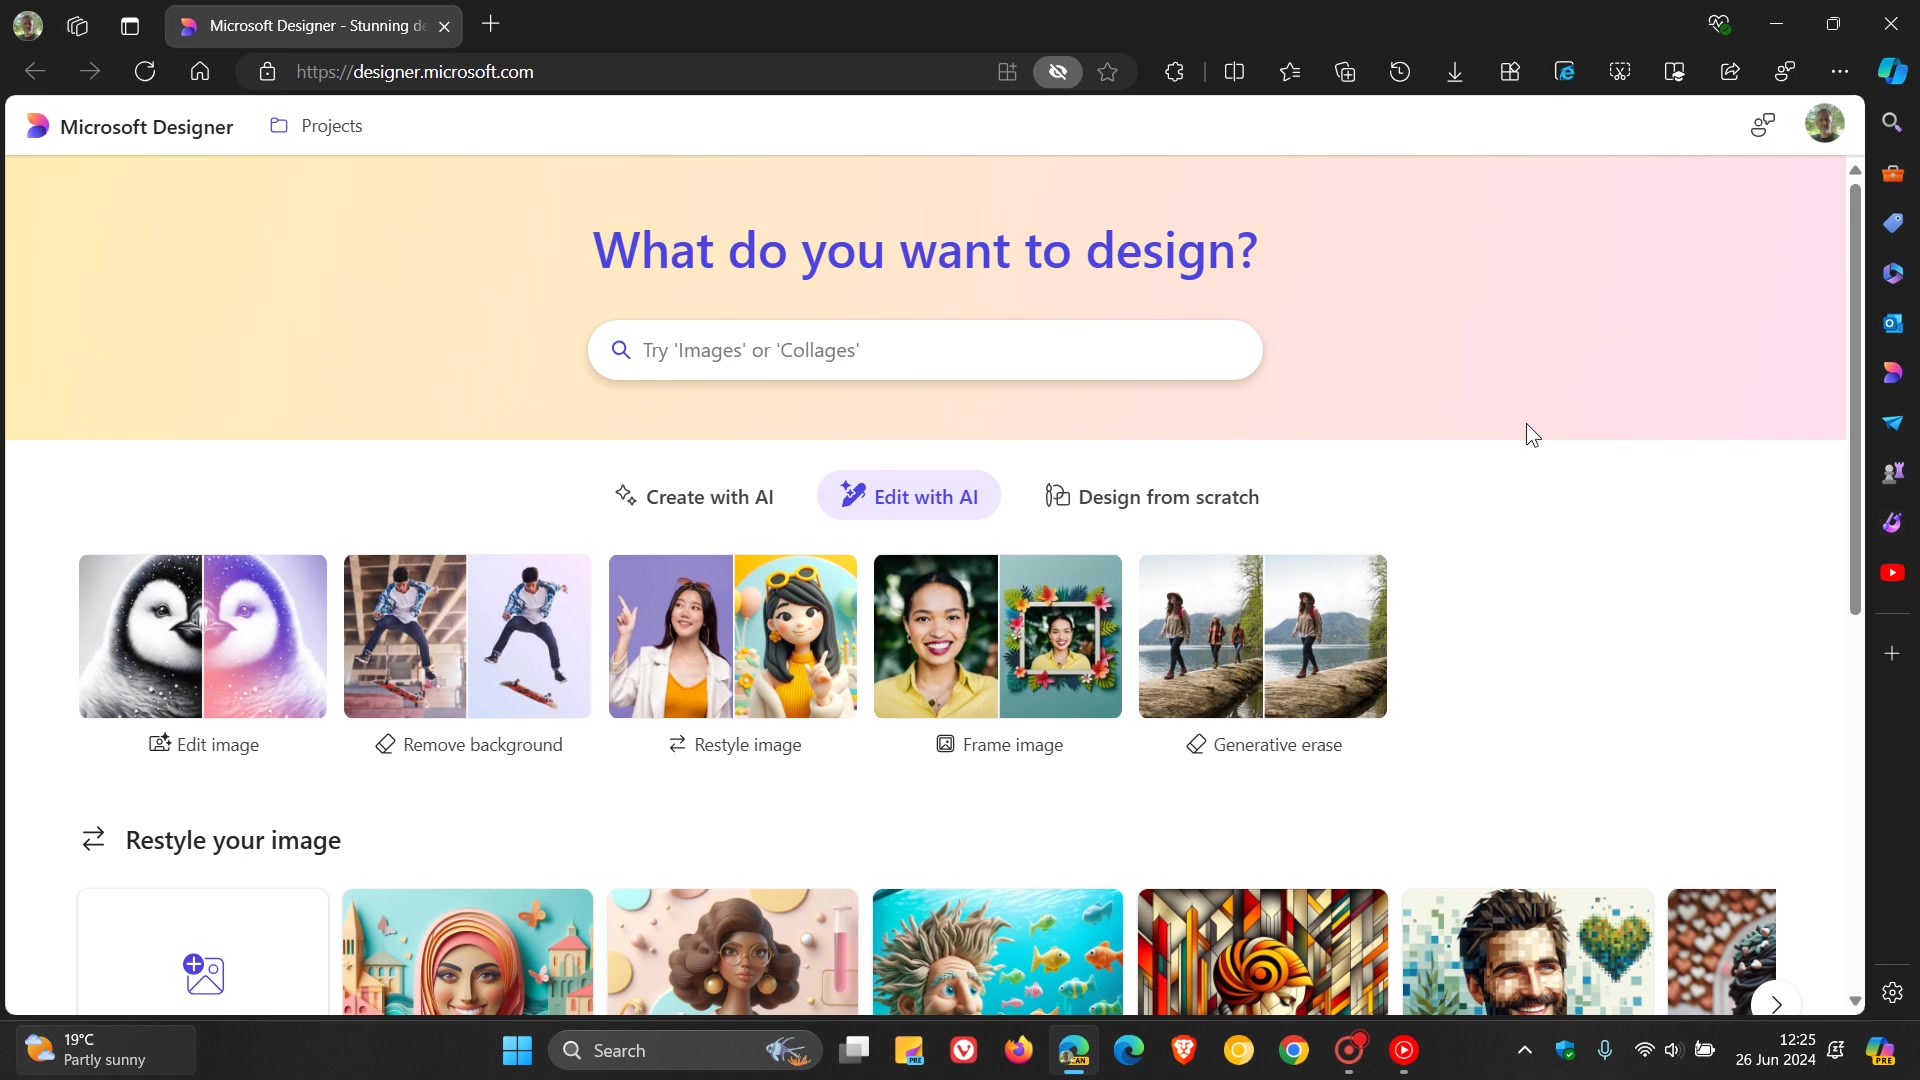Screen dimensions: 1920x1080
Task: Choose the pixelated man with heart restyle
Action: [1528, 951]
